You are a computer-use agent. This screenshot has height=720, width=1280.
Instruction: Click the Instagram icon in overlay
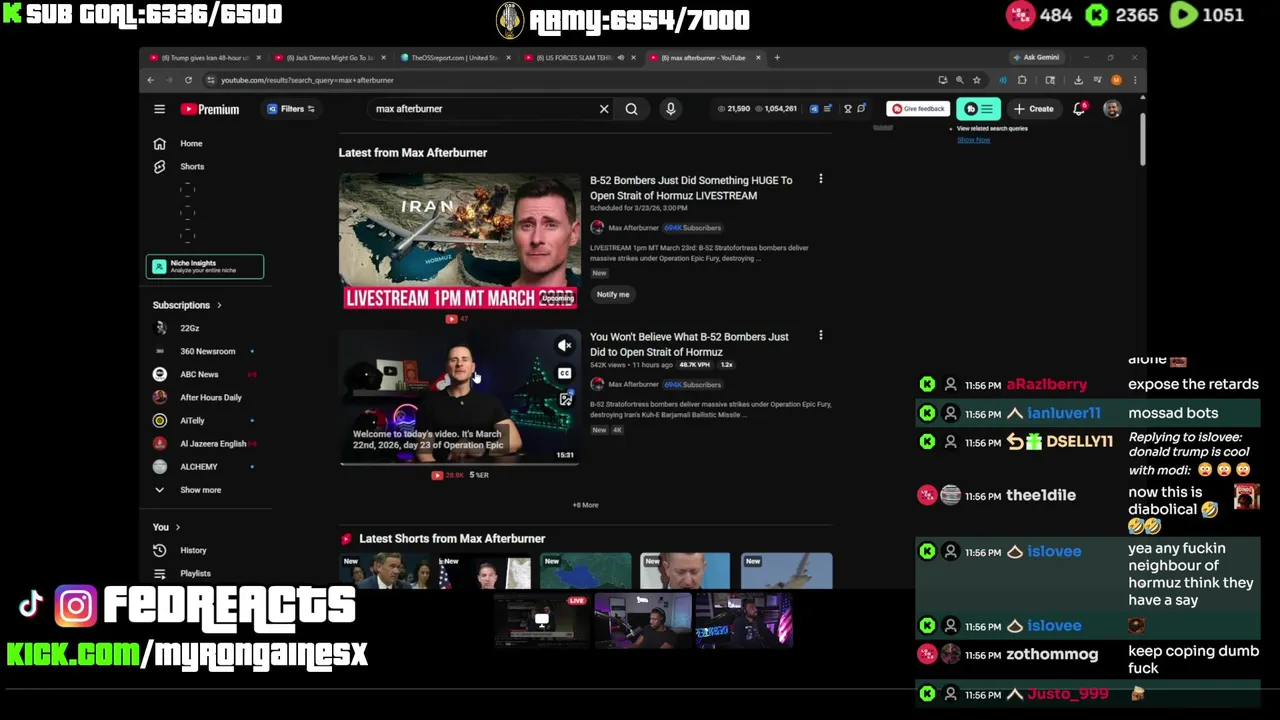pos(76,606)
